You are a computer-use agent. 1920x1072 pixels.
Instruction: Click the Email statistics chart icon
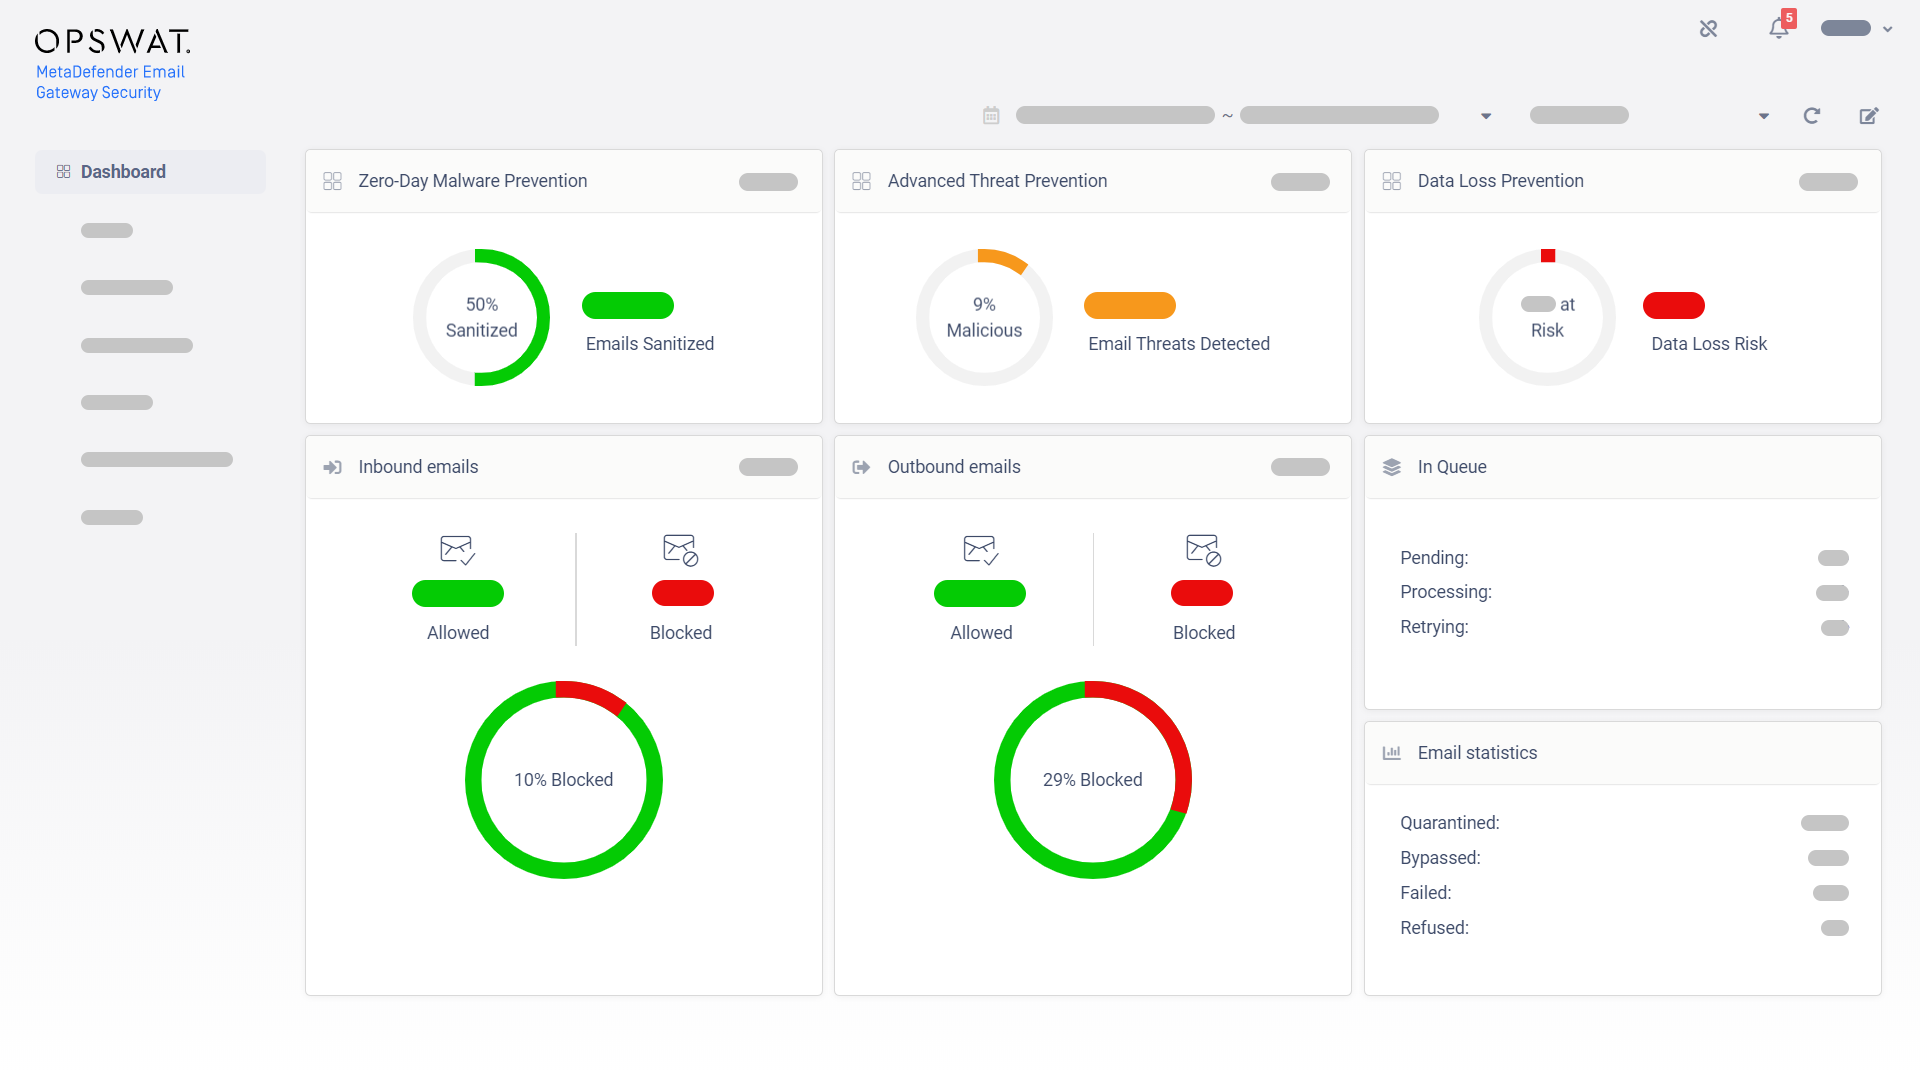point(1391,753)
